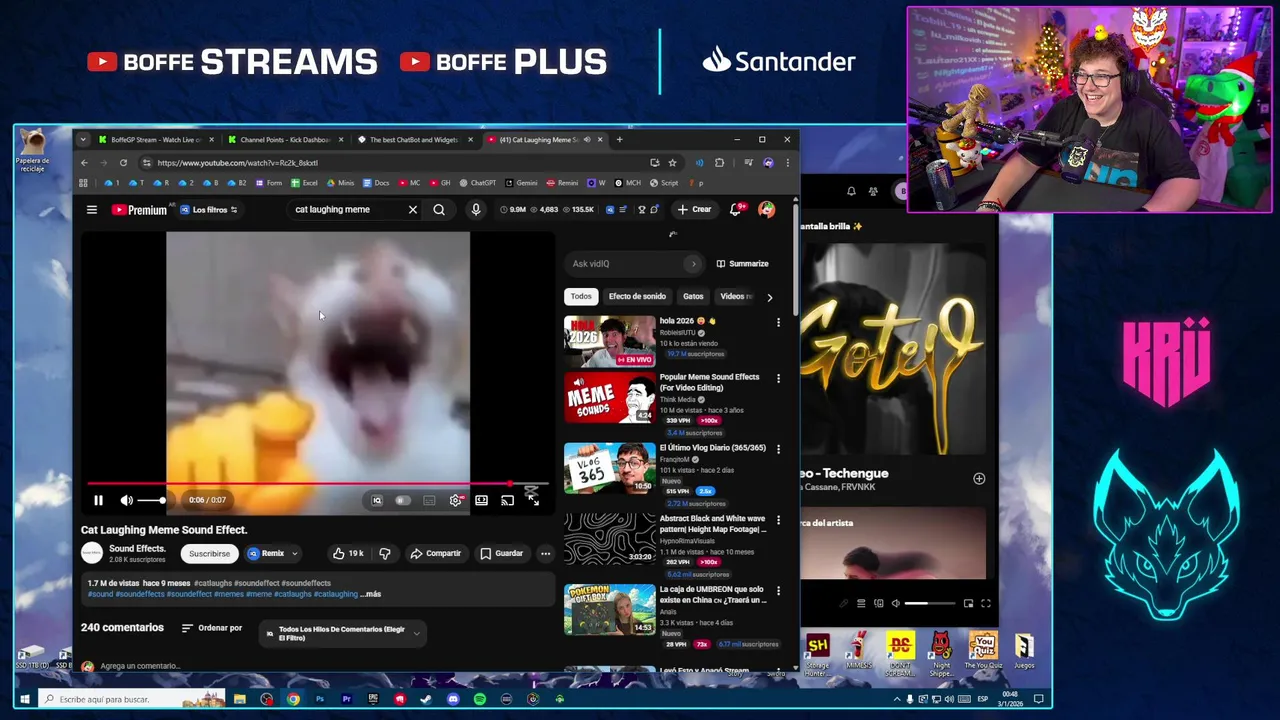
Task: Adjust the YouTube volume slider
Action: point(151,500)
